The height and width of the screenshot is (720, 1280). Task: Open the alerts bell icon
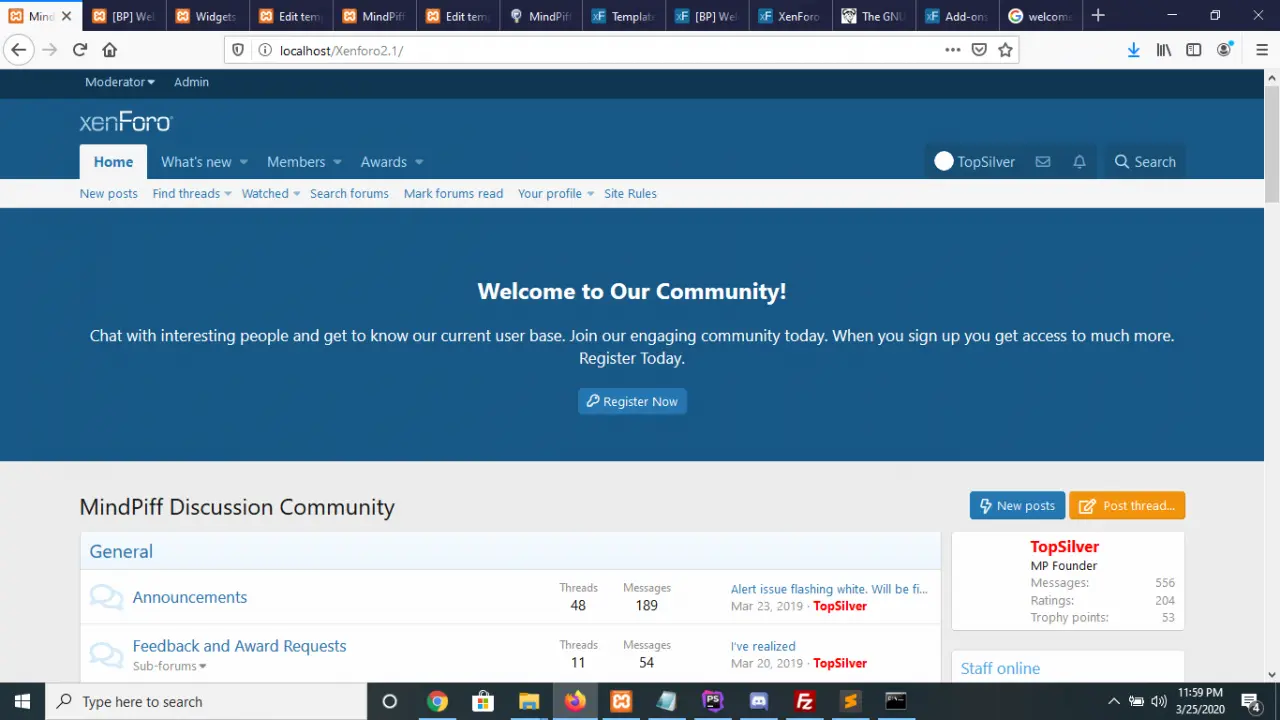point(1079,162)
